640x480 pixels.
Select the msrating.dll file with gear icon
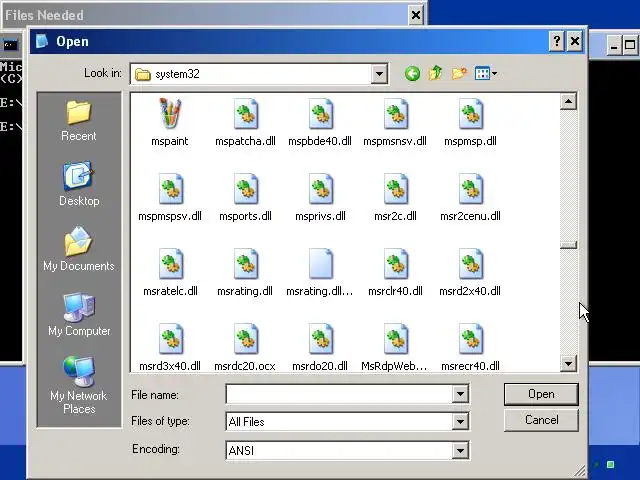pyautogui.click(x=245, y=272)
